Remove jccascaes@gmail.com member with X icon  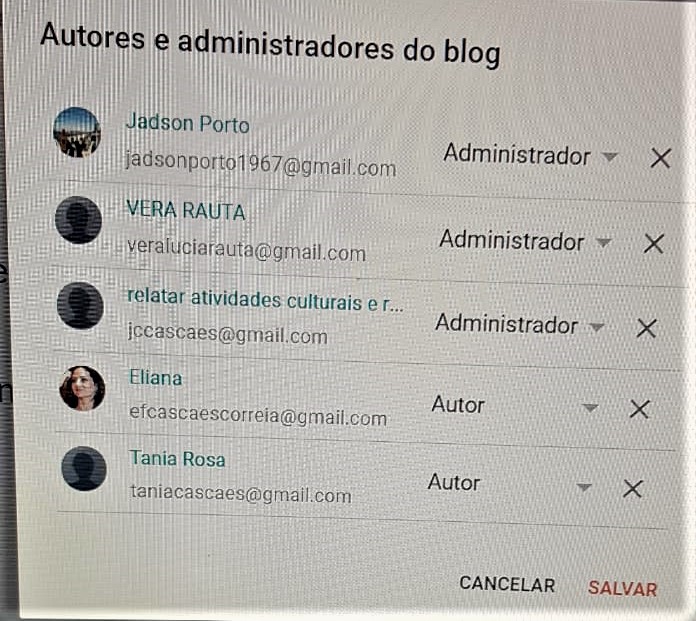pos(646,328)
